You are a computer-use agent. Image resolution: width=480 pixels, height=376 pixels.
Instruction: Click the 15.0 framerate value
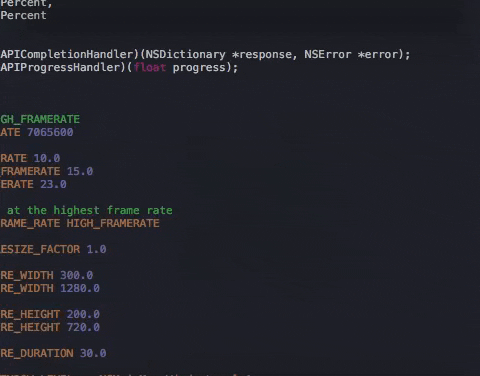(x=80, y=171)
